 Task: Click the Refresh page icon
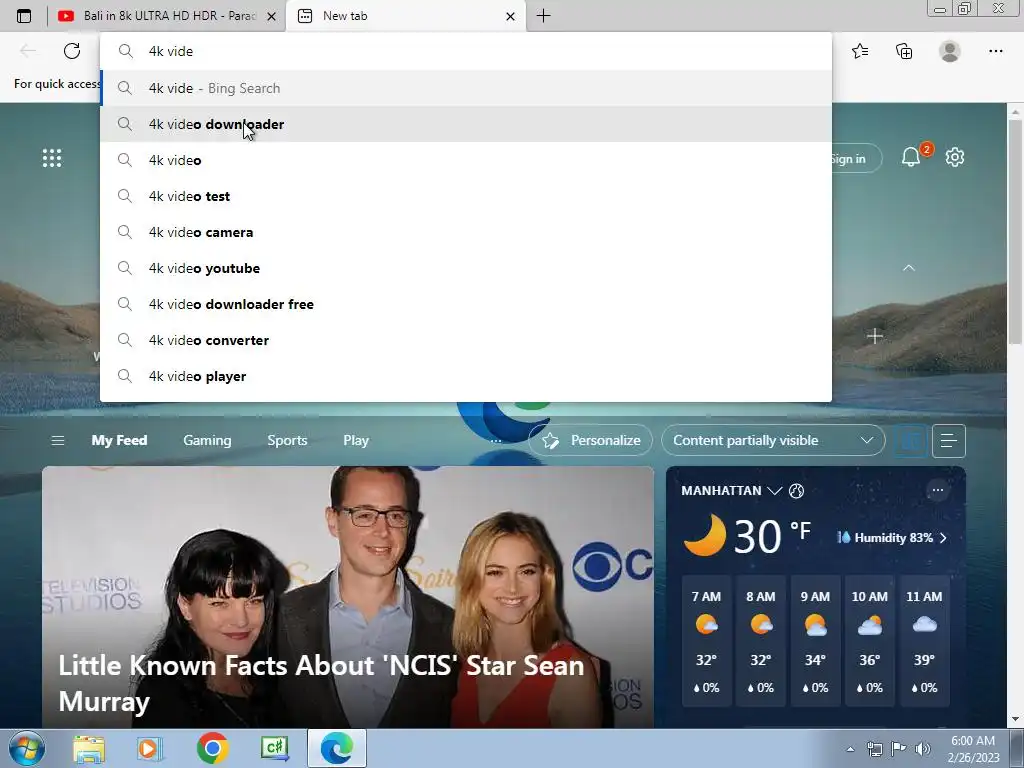(x=72, y=51)
